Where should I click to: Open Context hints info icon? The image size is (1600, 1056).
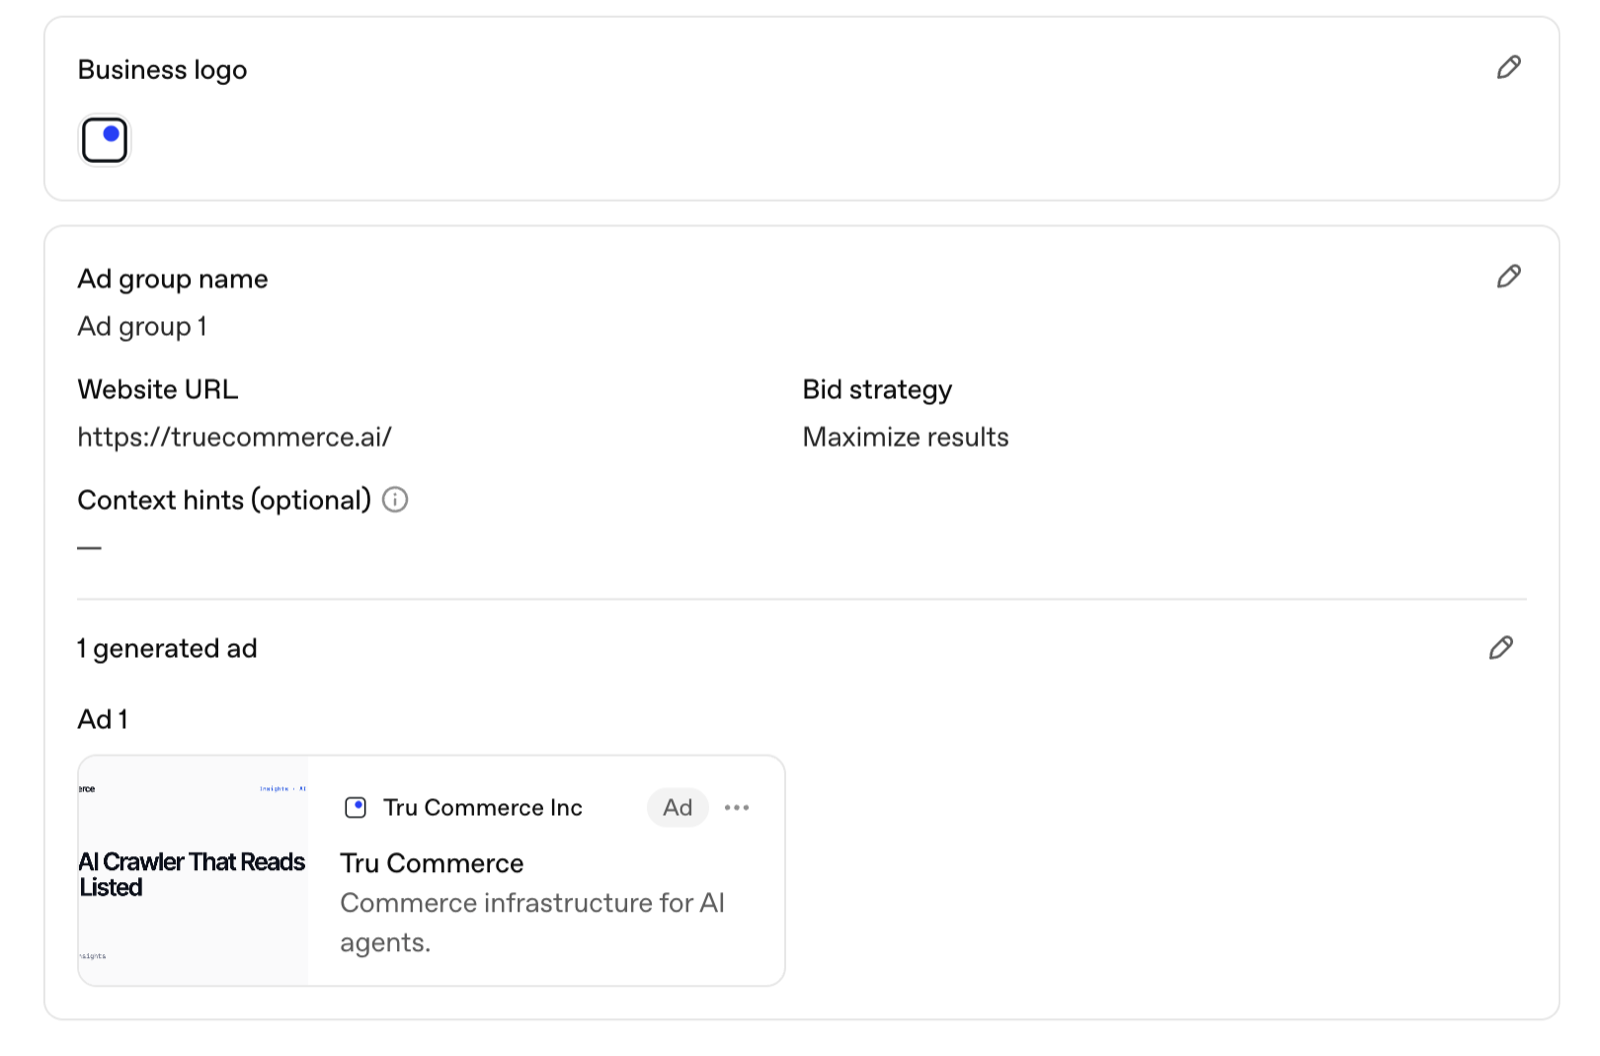[x=395, y=499]
